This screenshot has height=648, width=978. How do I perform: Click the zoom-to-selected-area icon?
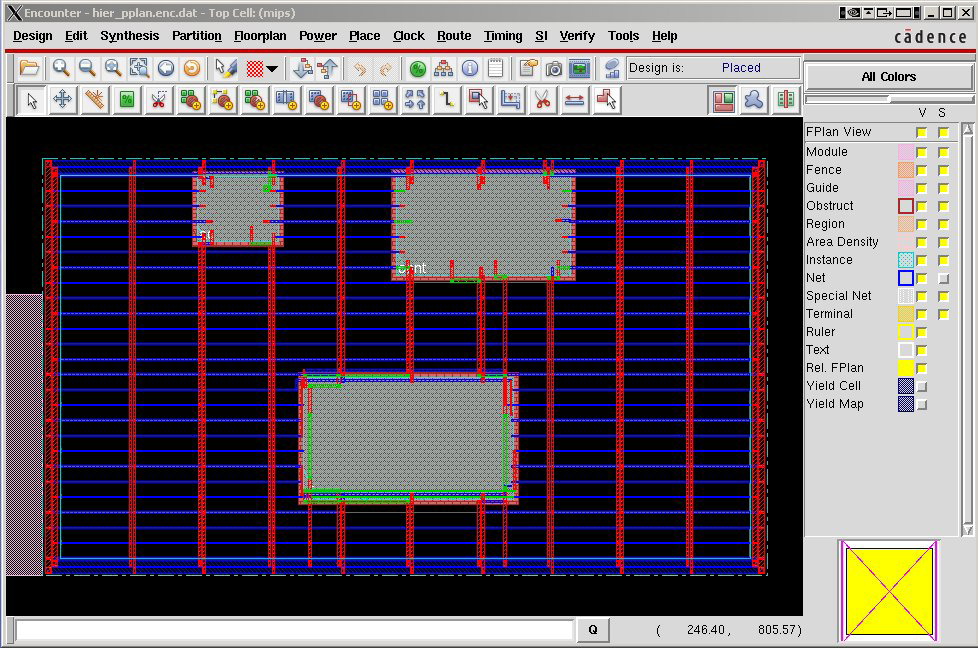[x=139, y=68]
